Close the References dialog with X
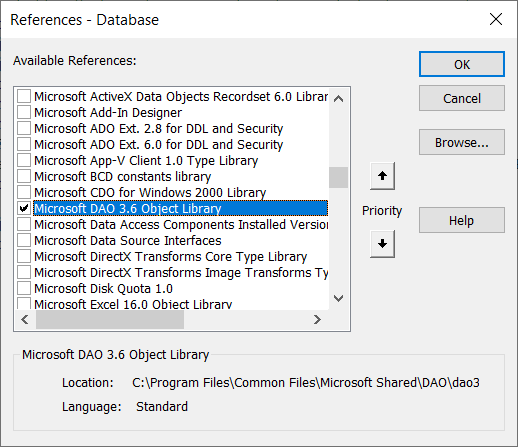Viewport: 518px width, 447px height. 496,19
